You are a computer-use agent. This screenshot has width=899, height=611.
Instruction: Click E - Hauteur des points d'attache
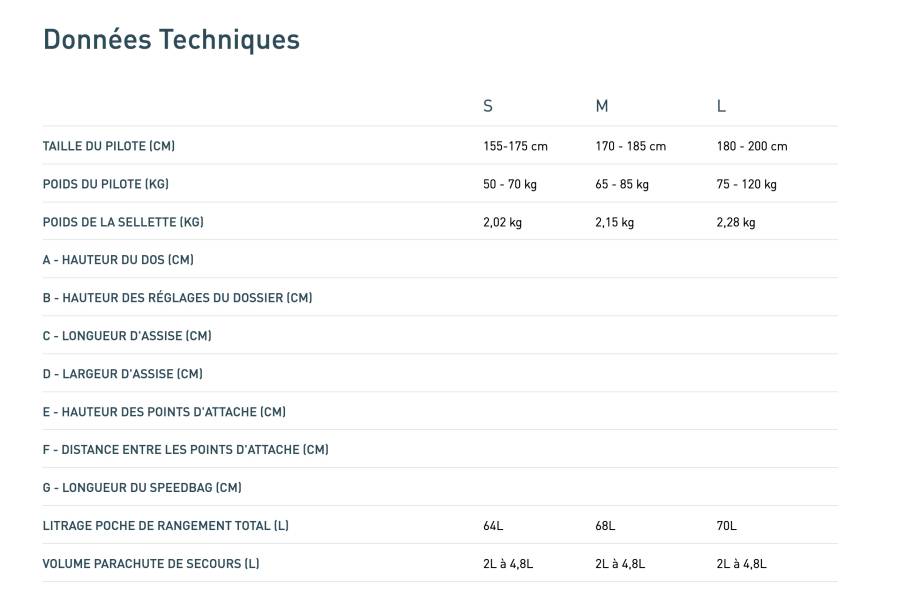(x=164, y=412)
